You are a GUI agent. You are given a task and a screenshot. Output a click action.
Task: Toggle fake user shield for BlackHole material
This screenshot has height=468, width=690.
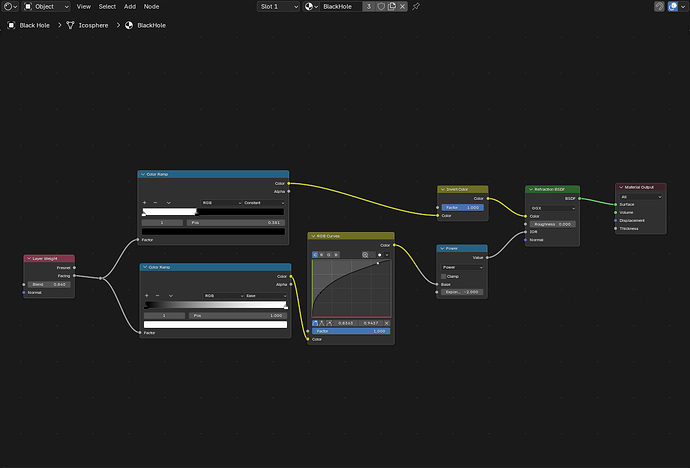coord(381,7)
